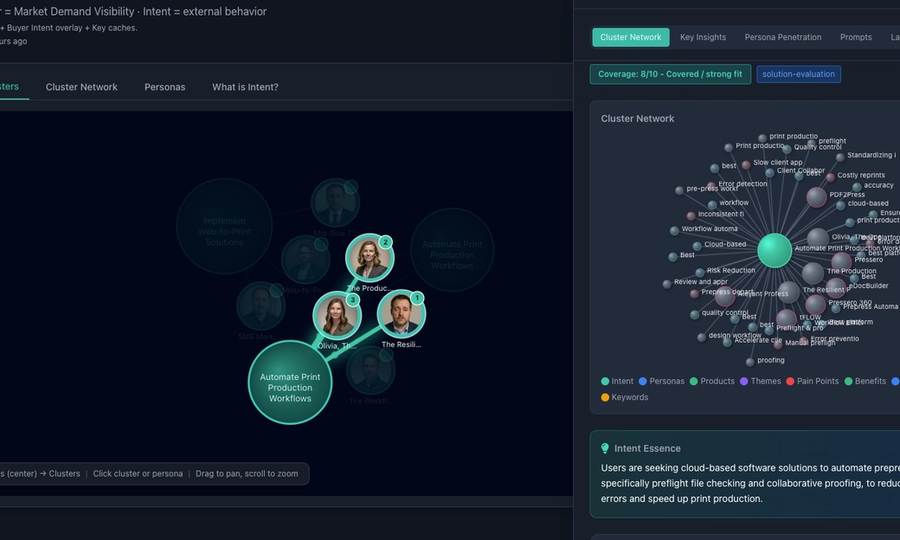
Task: Open the Cluster Network tab in the main view
Action: 82,87
